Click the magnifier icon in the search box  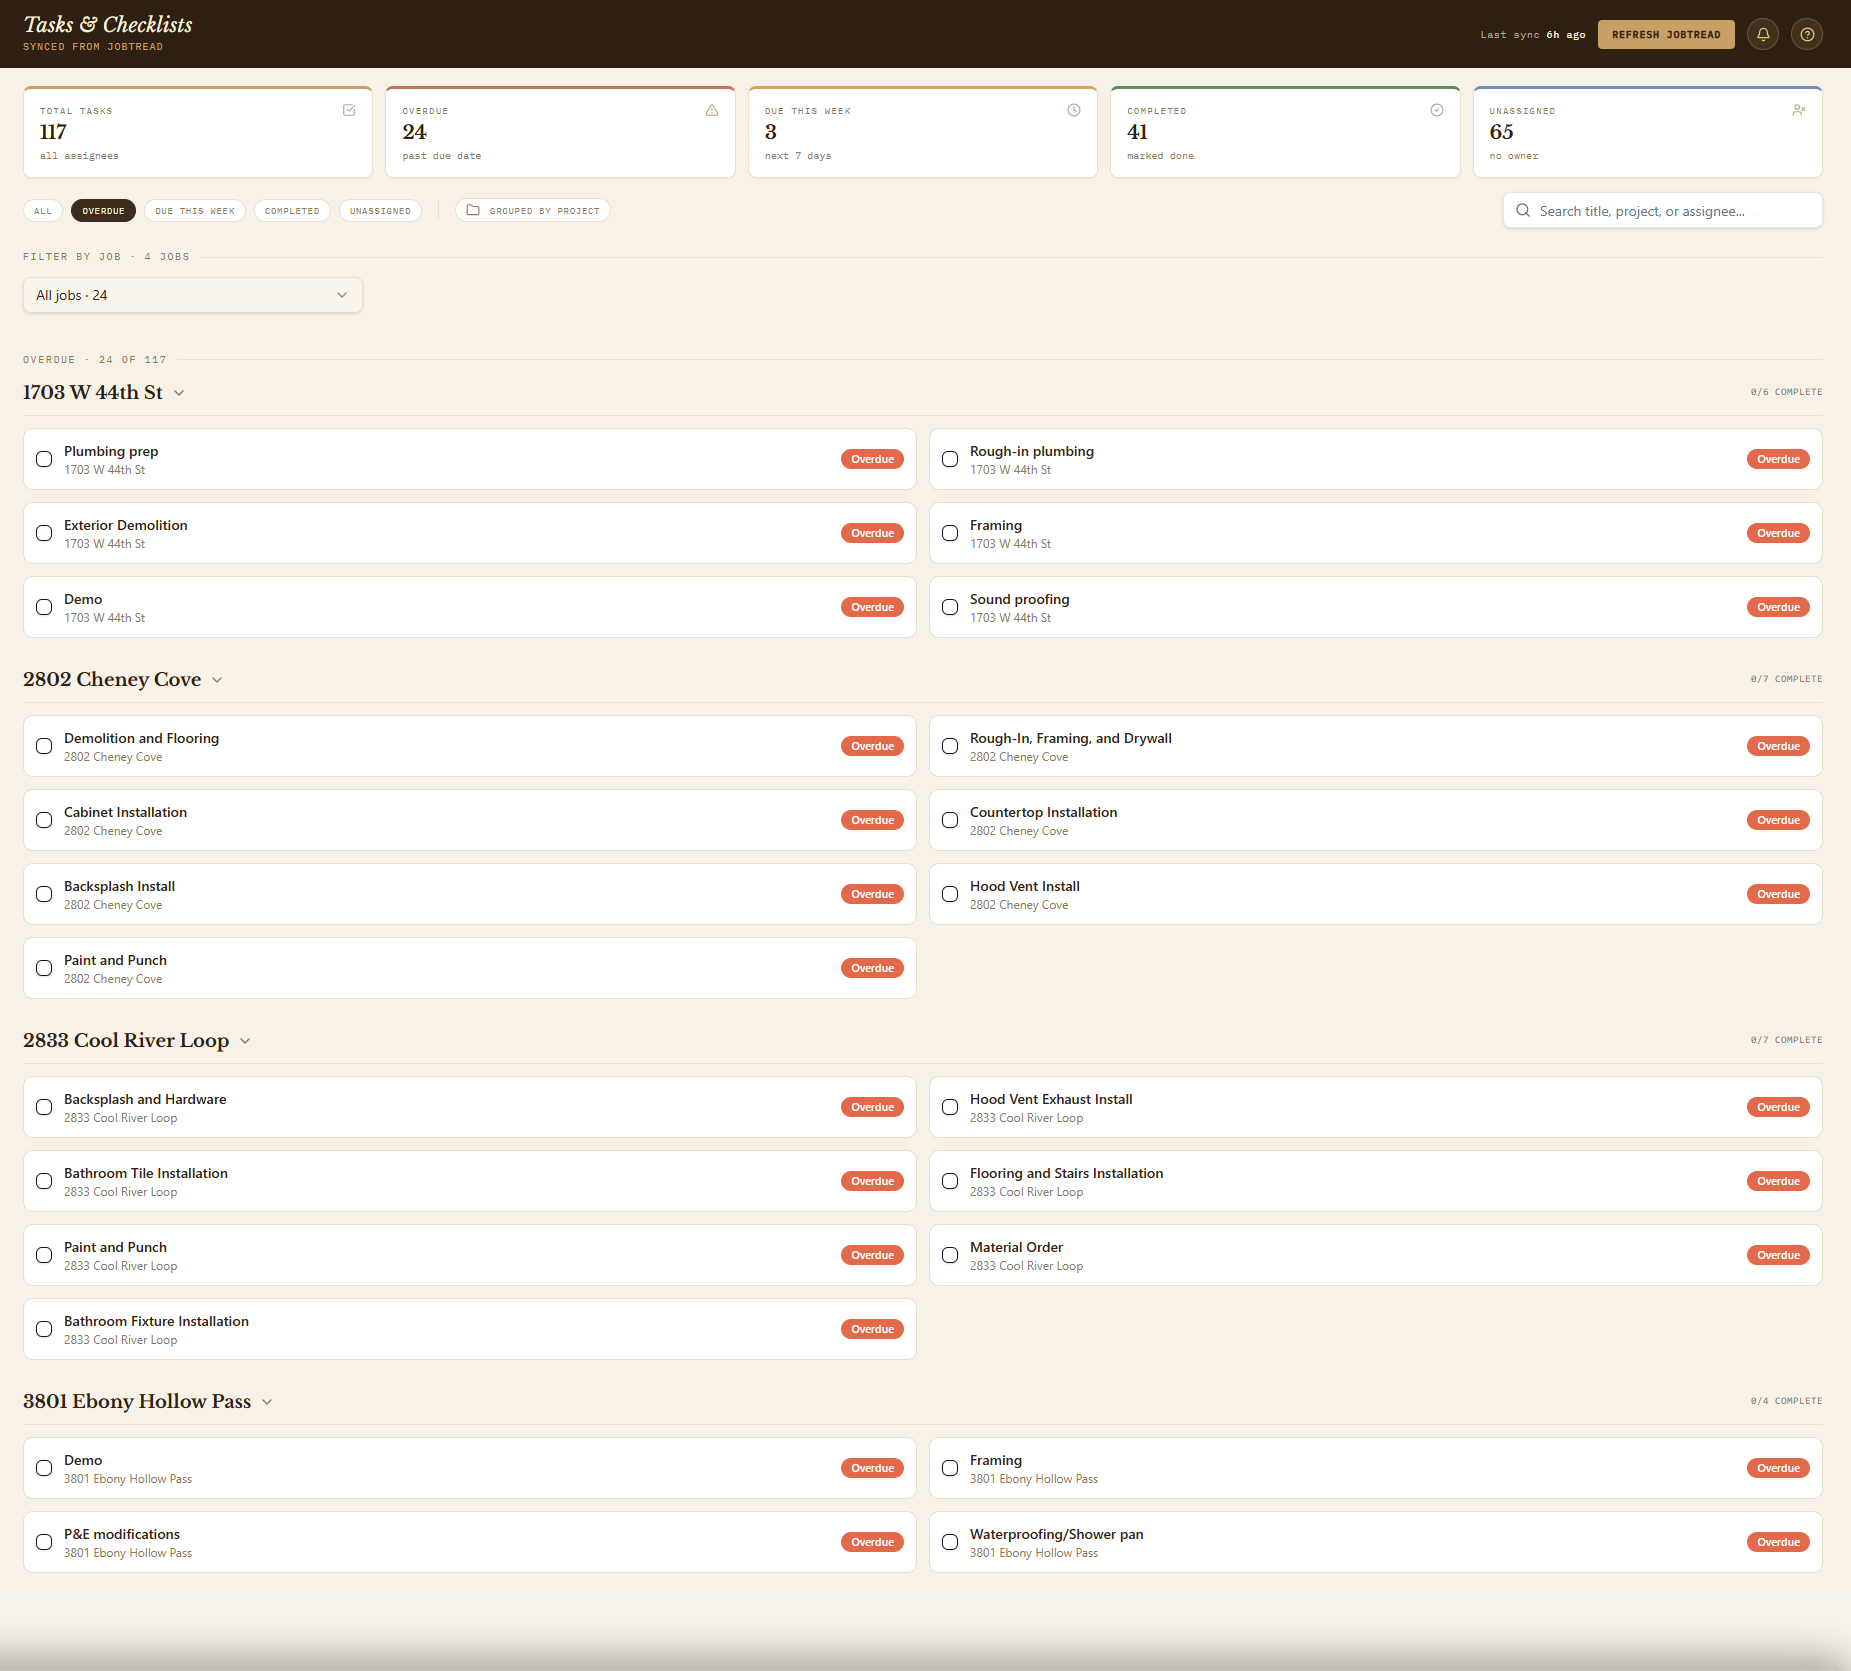coord(1523,211)
